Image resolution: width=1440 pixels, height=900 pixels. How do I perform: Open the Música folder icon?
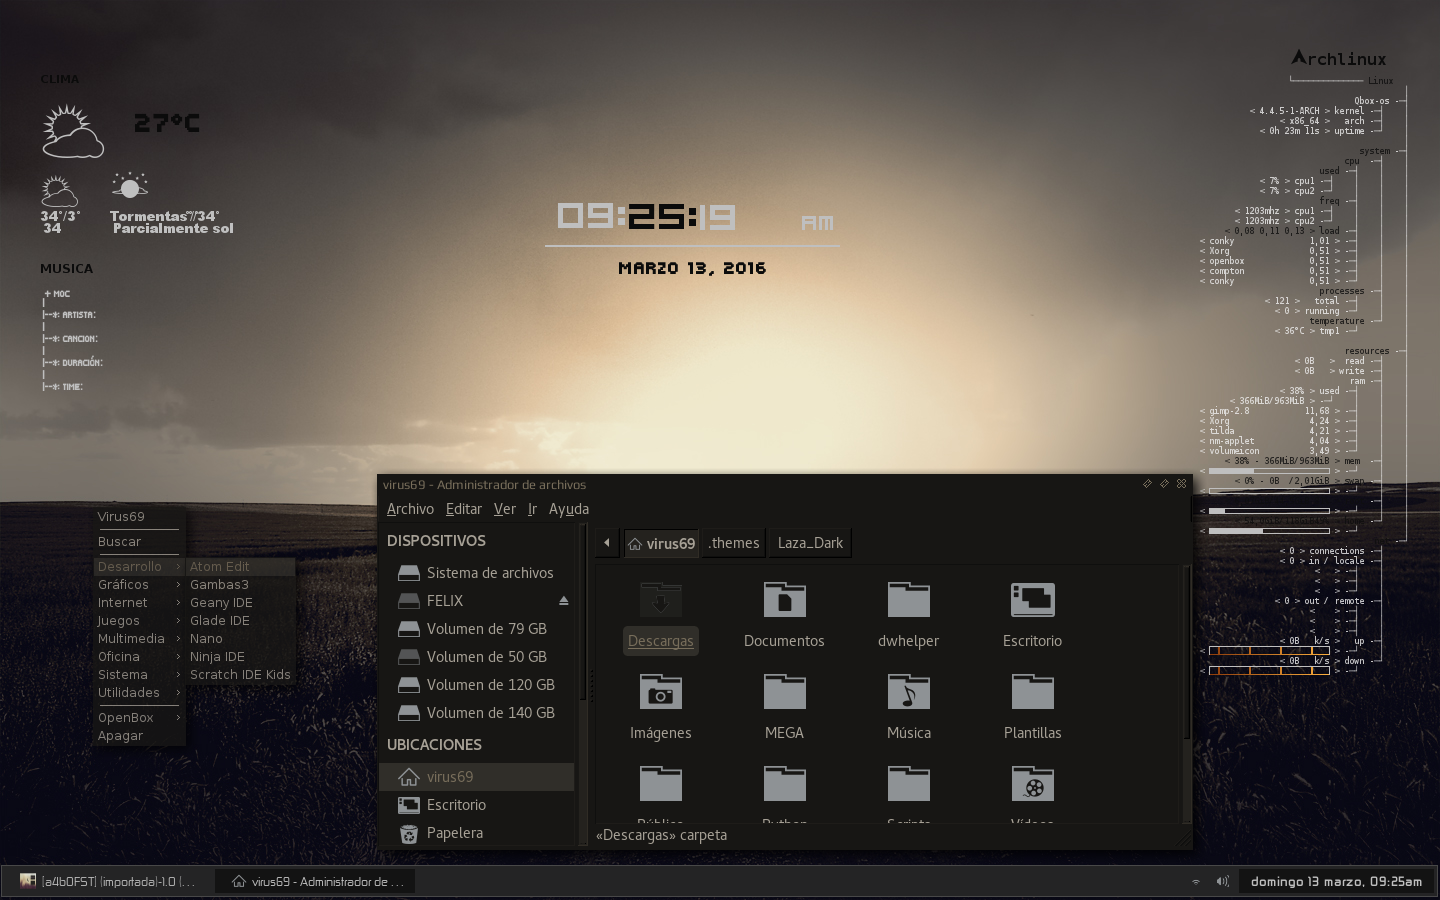(x=908, y=692)
